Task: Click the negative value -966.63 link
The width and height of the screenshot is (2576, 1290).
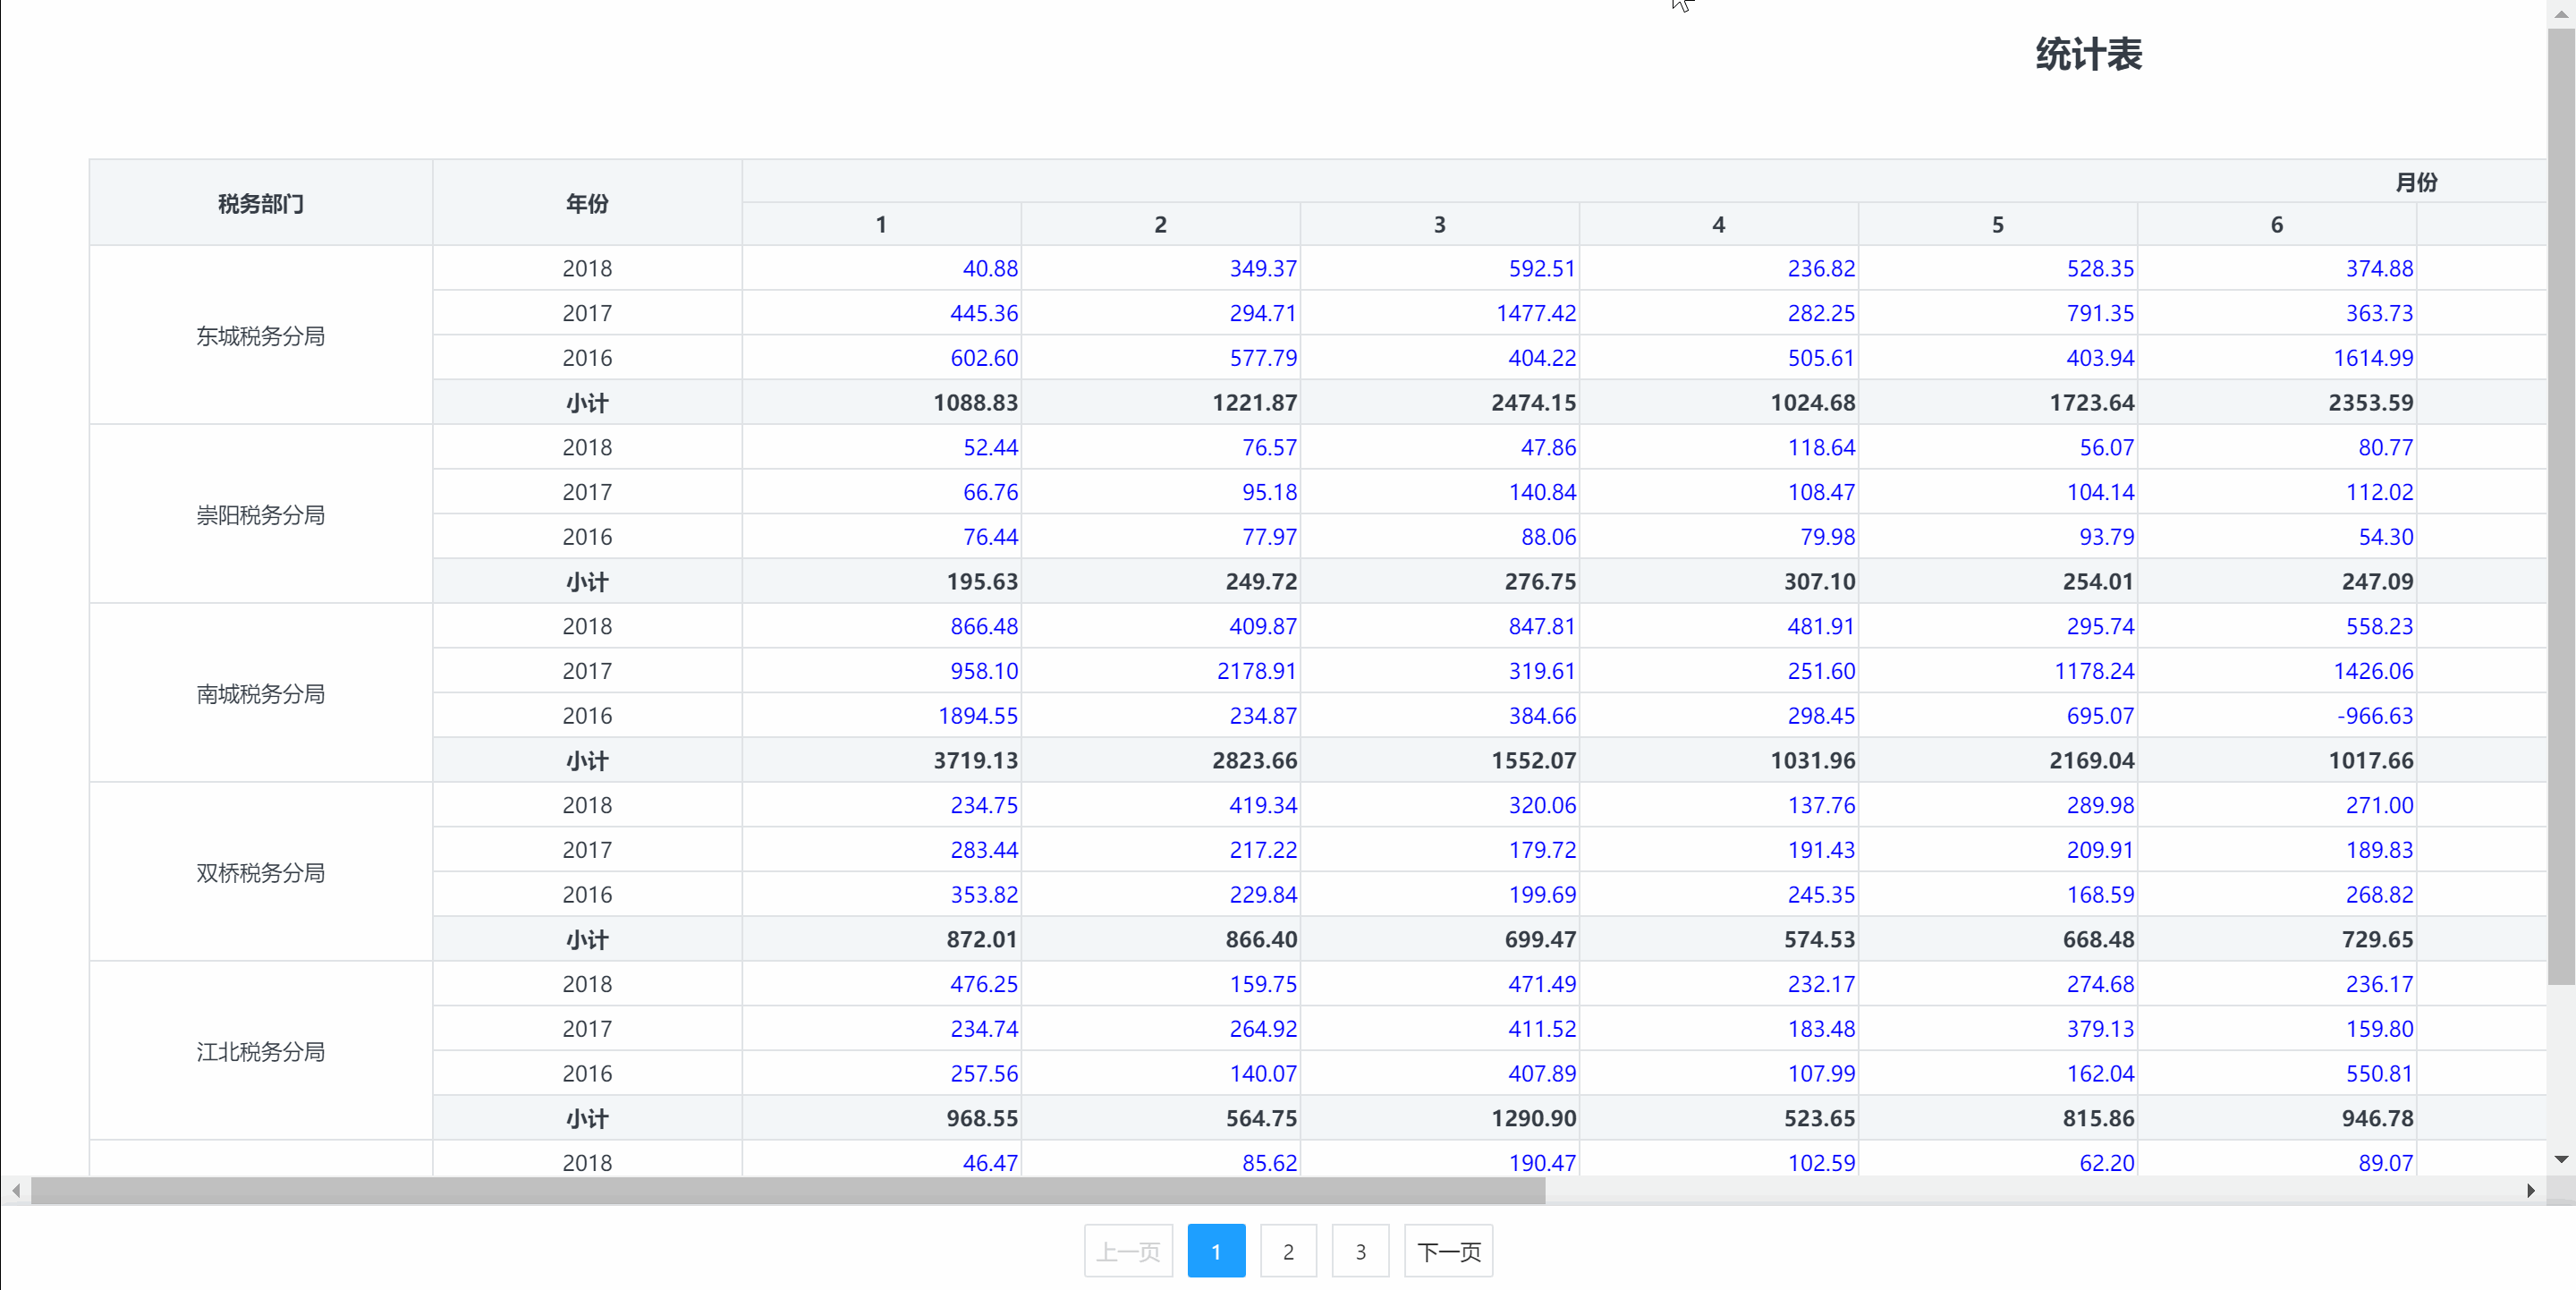Action: coord(2374,716)
